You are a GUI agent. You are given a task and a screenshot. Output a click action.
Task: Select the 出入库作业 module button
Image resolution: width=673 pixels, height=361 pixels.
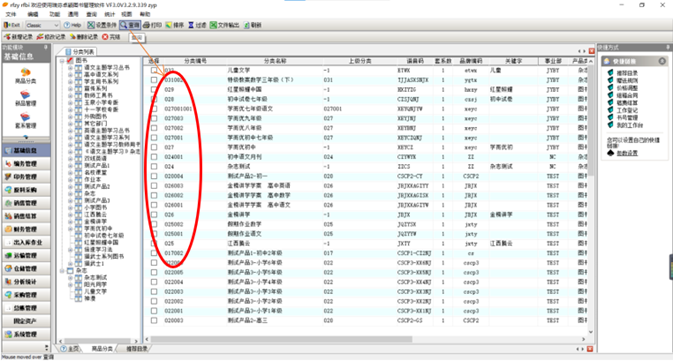[26, 243]
